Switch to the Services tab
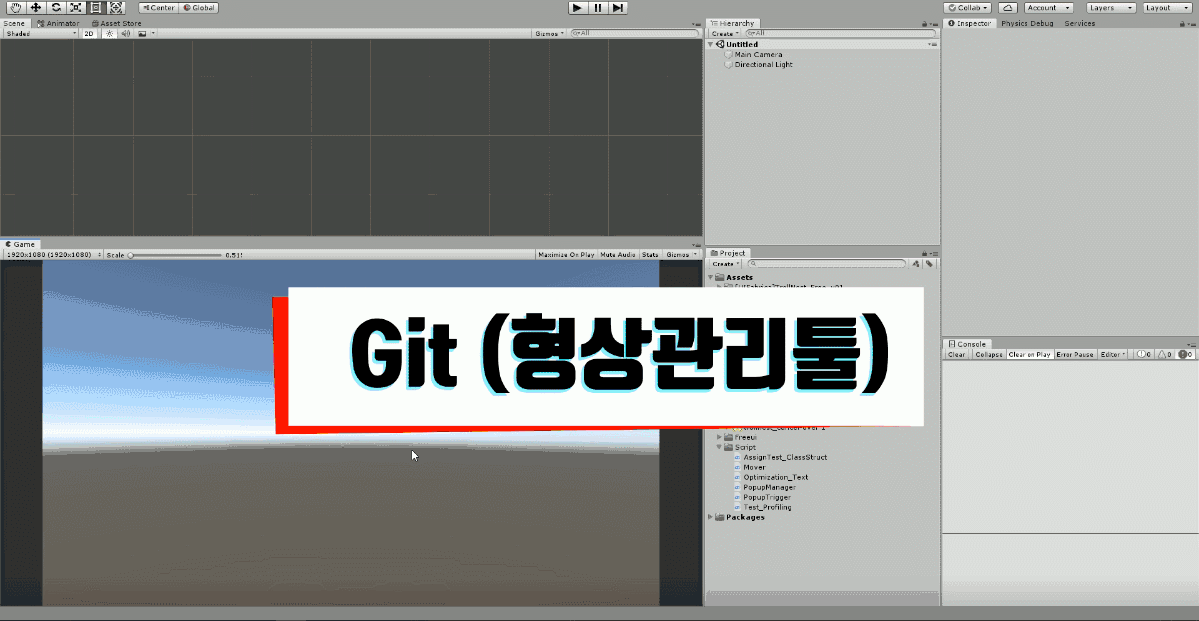This screenshot has height=621, width=1199. 1080,24
